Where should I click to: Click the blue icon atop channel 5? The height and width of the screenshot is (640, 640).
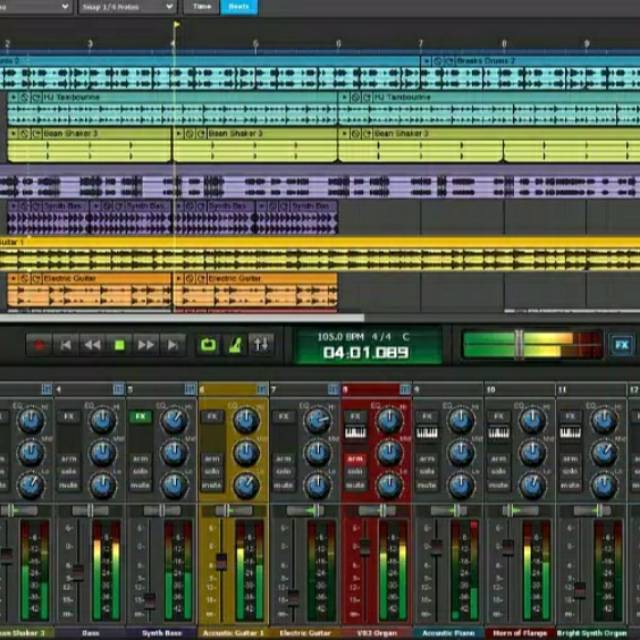point(190,389)
